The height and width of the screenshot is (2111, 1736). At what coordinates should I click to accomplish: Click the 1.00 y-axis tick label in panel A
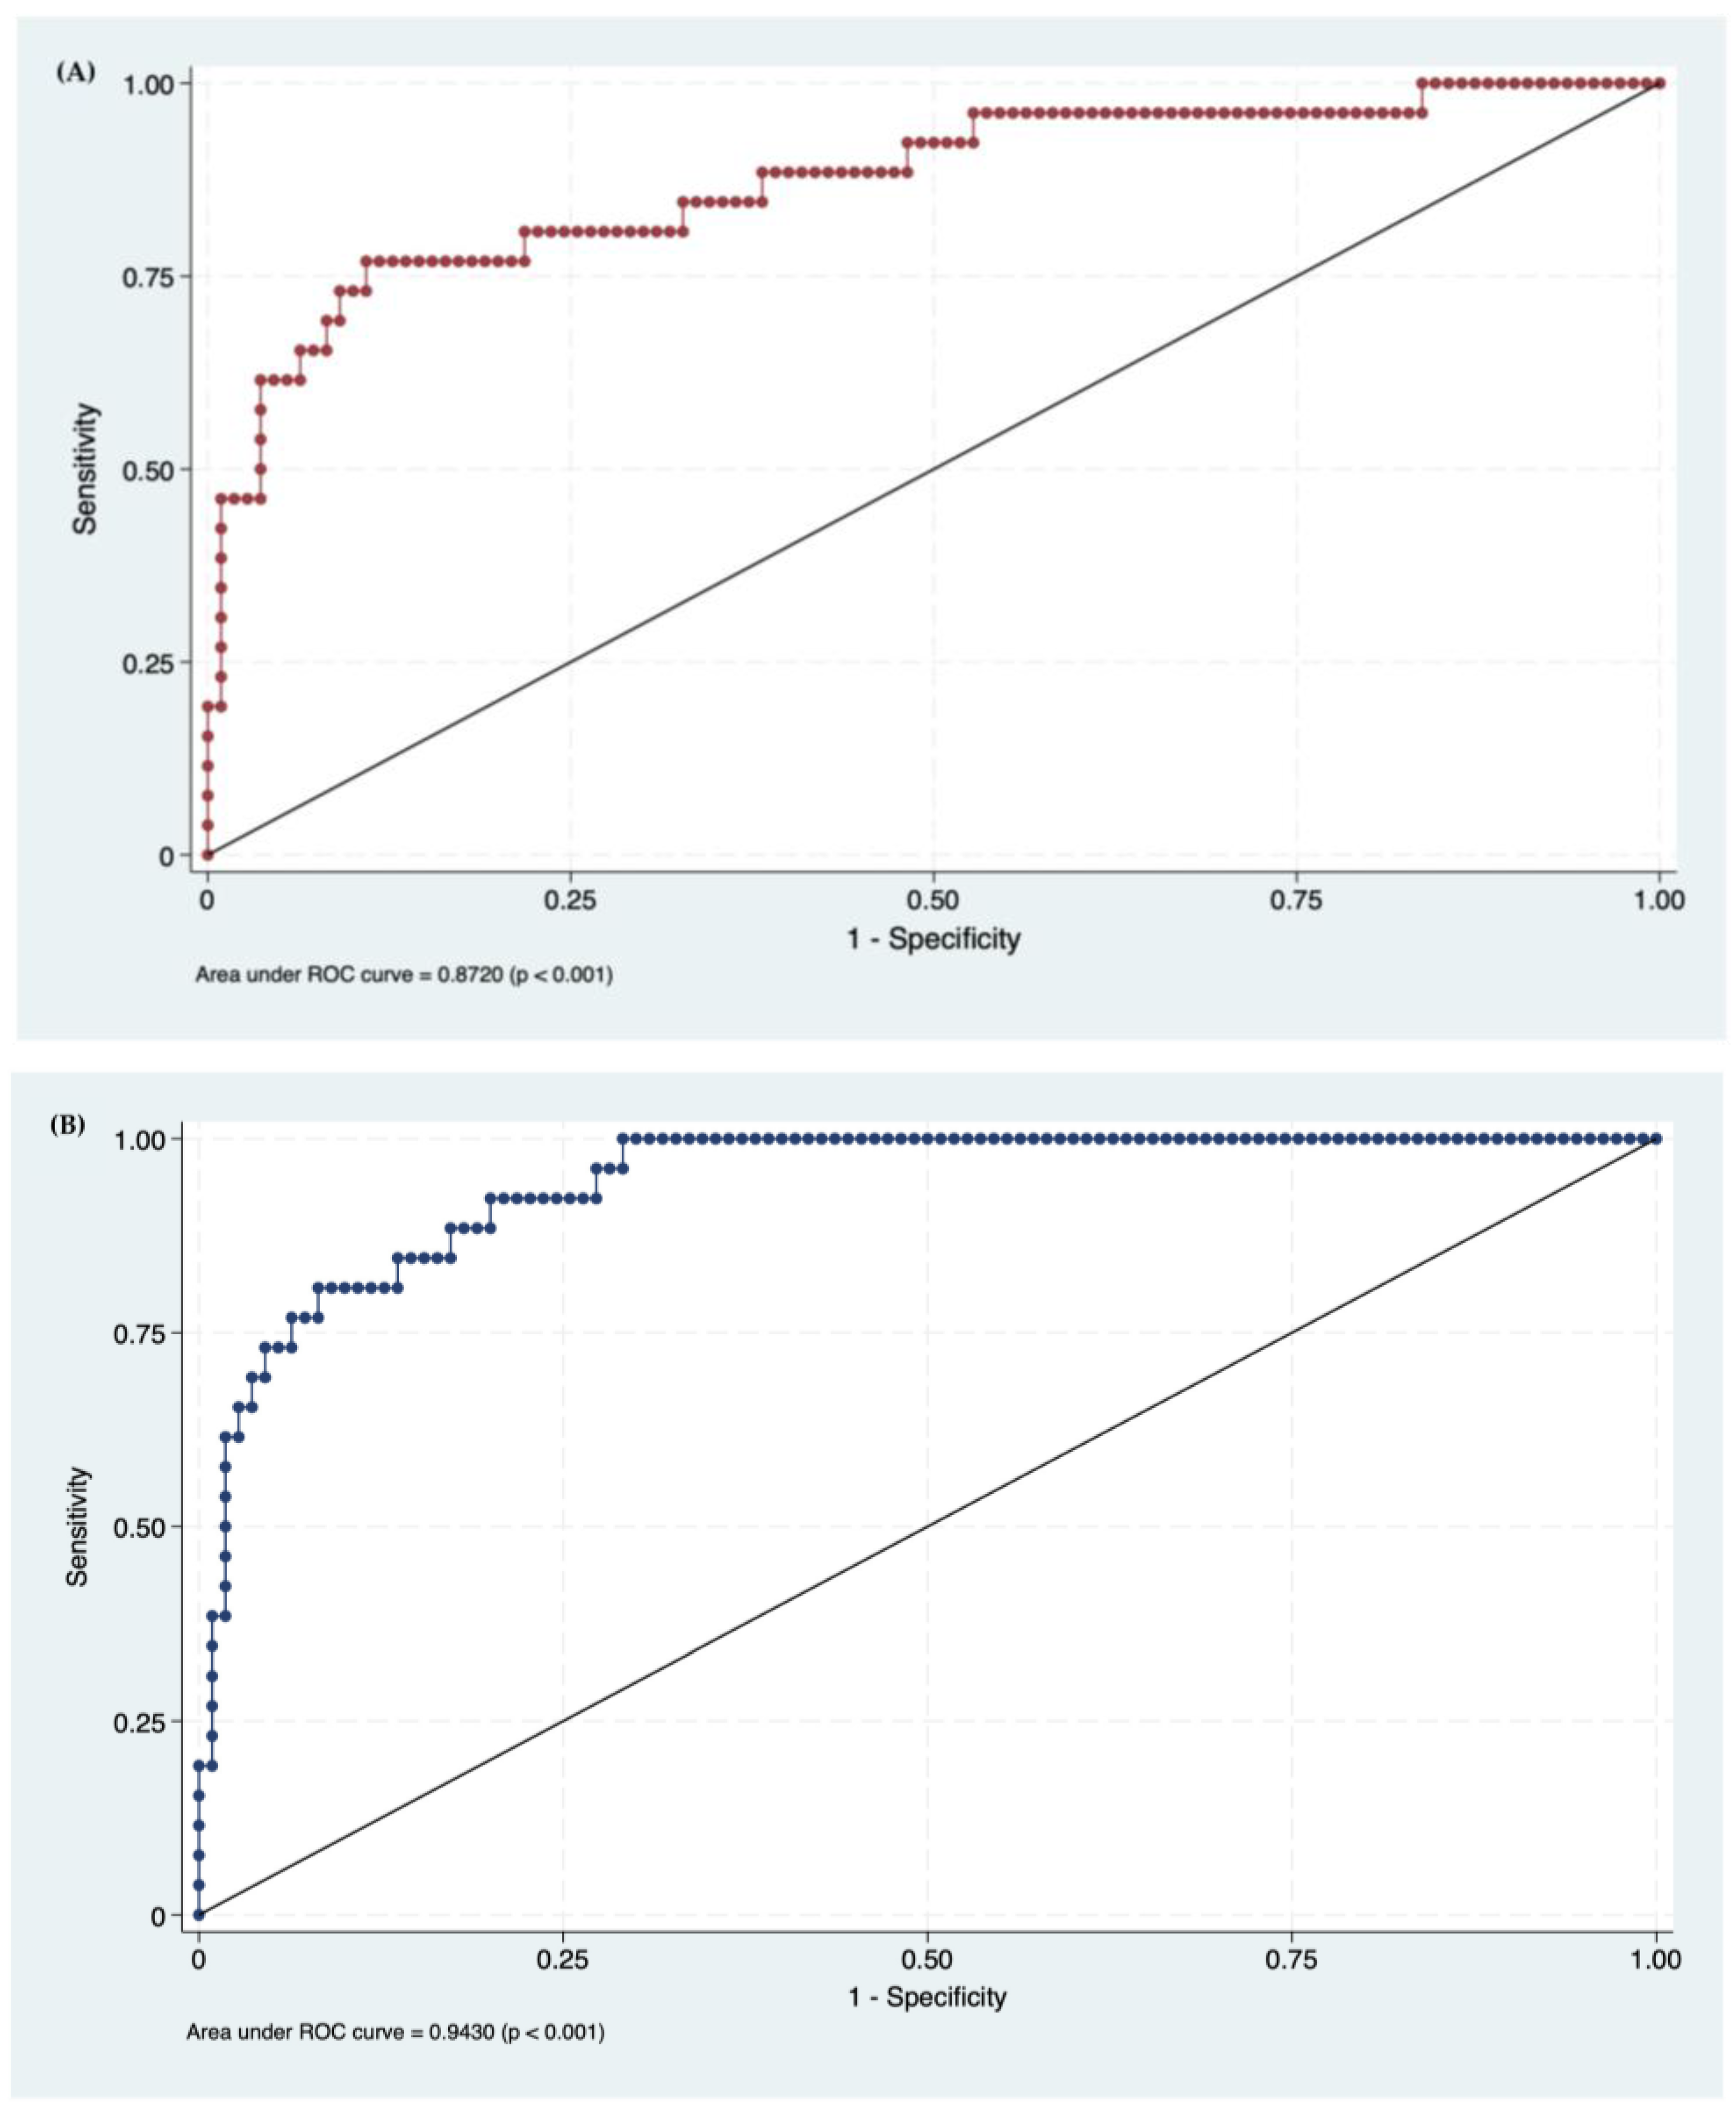pyautogui.click(x=149, y=84)
